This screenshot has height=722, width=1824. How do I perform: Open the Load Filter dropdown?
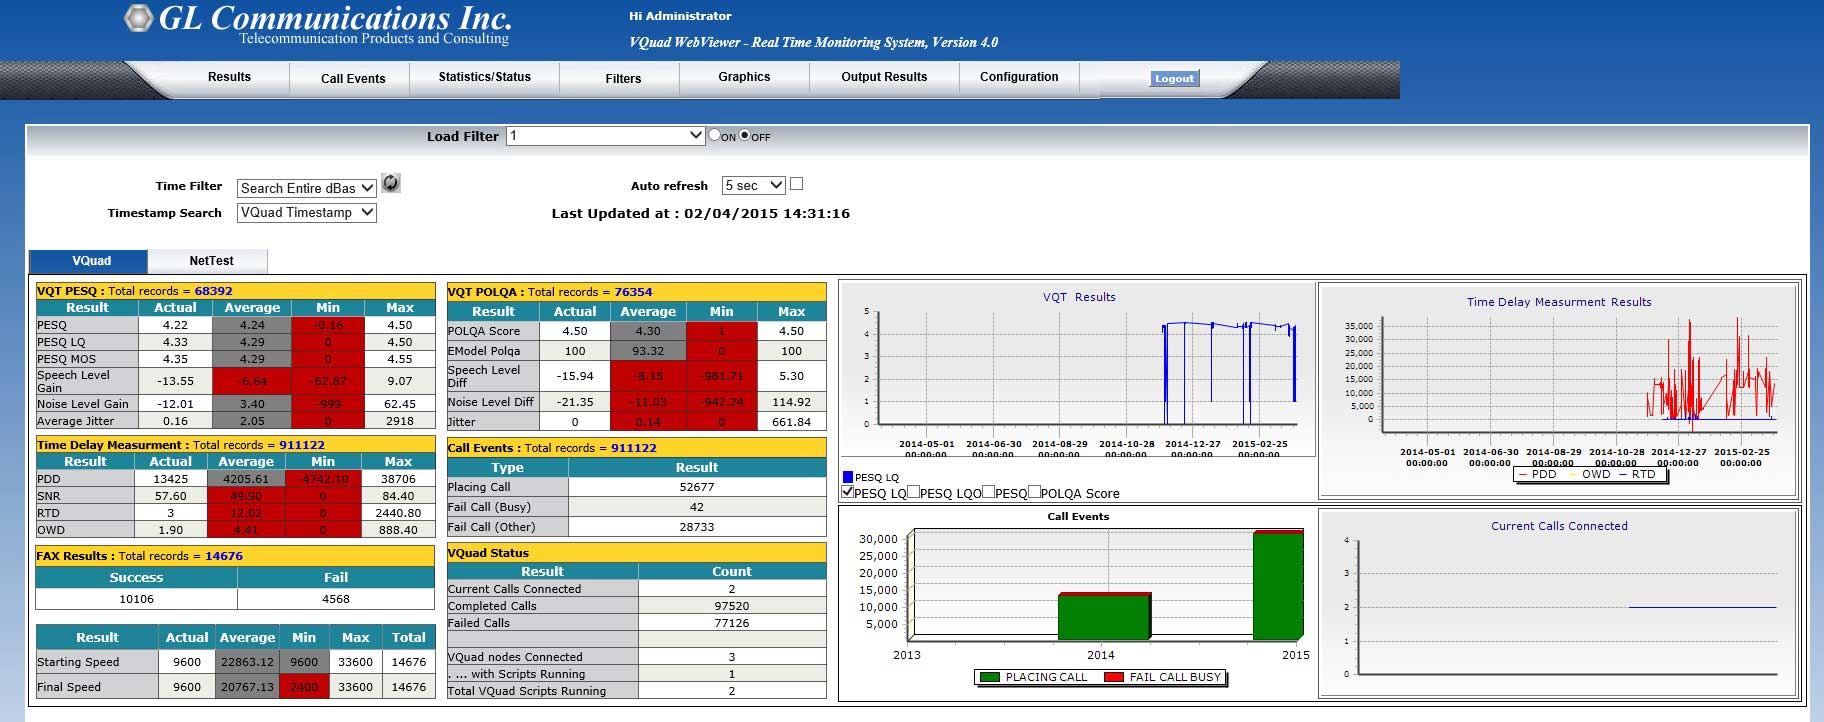coord(606,135)
